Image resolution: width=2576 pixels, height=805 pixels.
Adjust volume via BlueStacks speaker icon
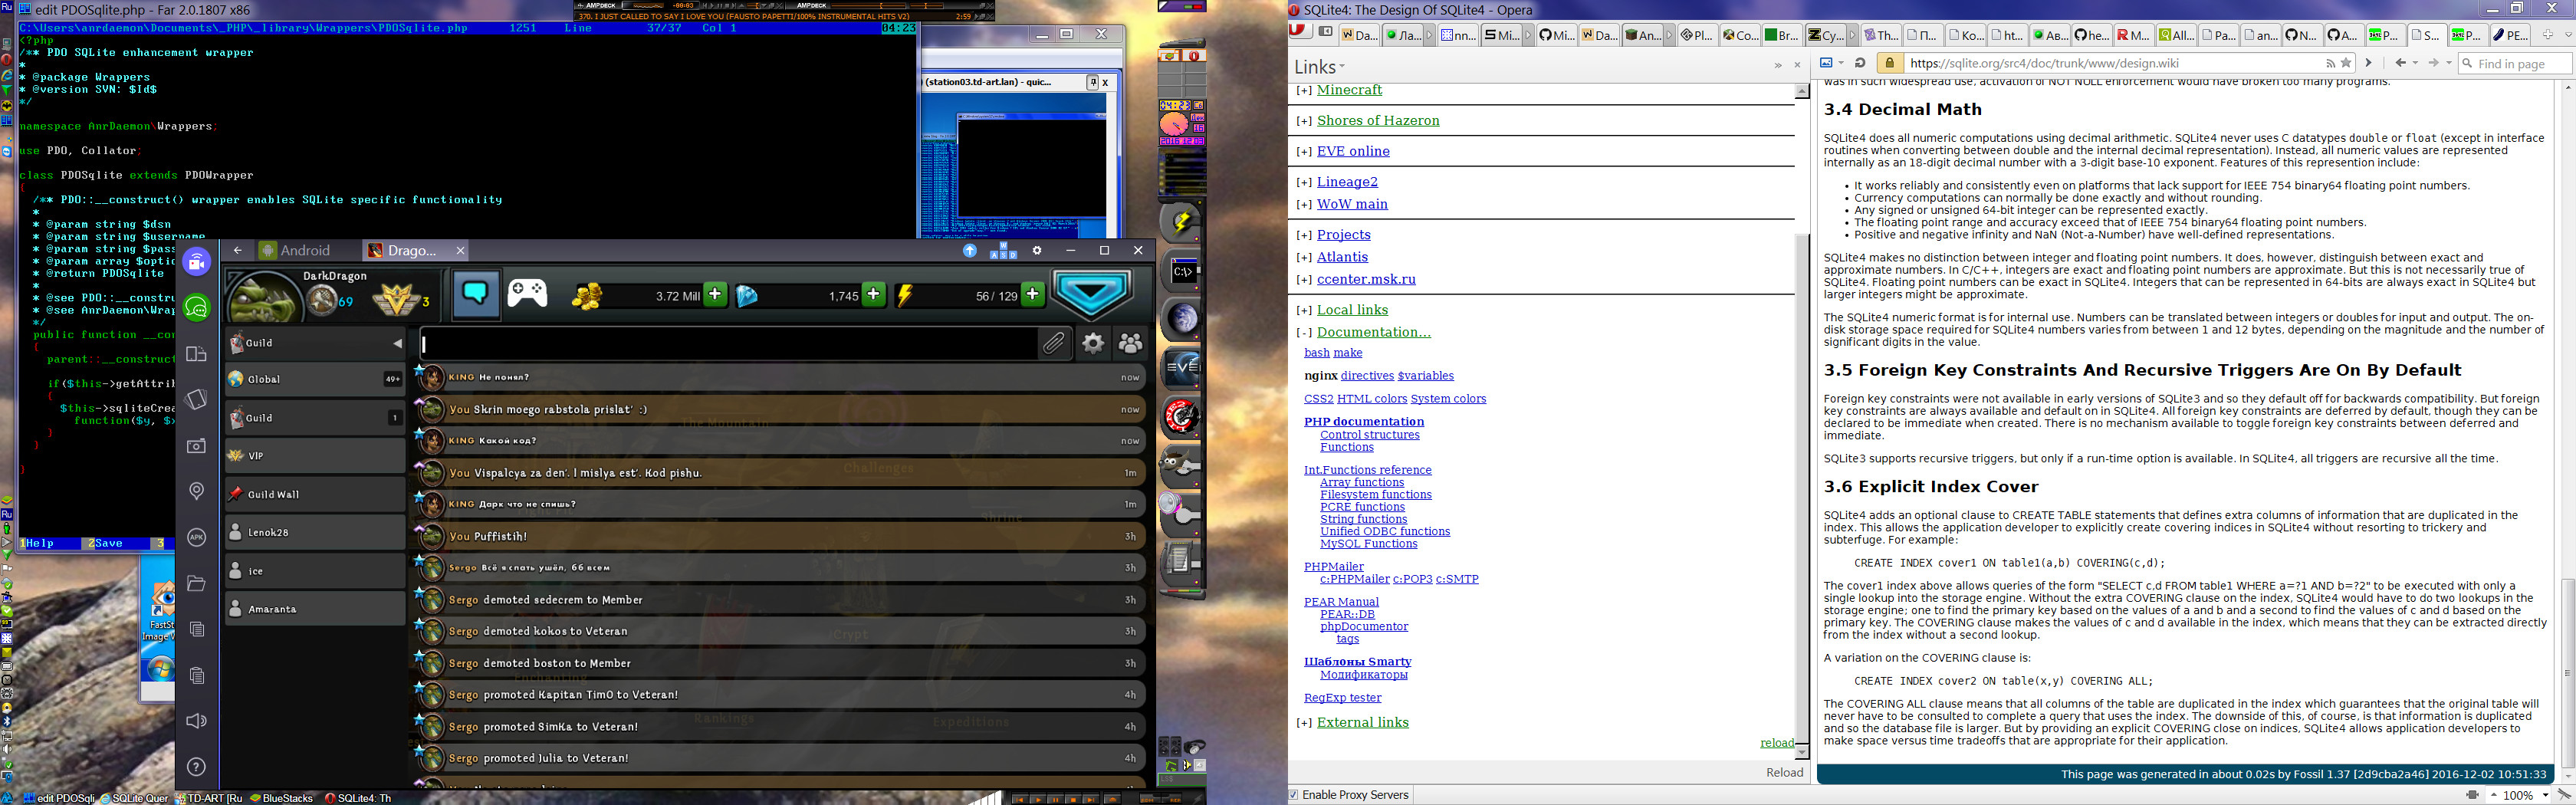pyautogui.click(x=197, y=721)
